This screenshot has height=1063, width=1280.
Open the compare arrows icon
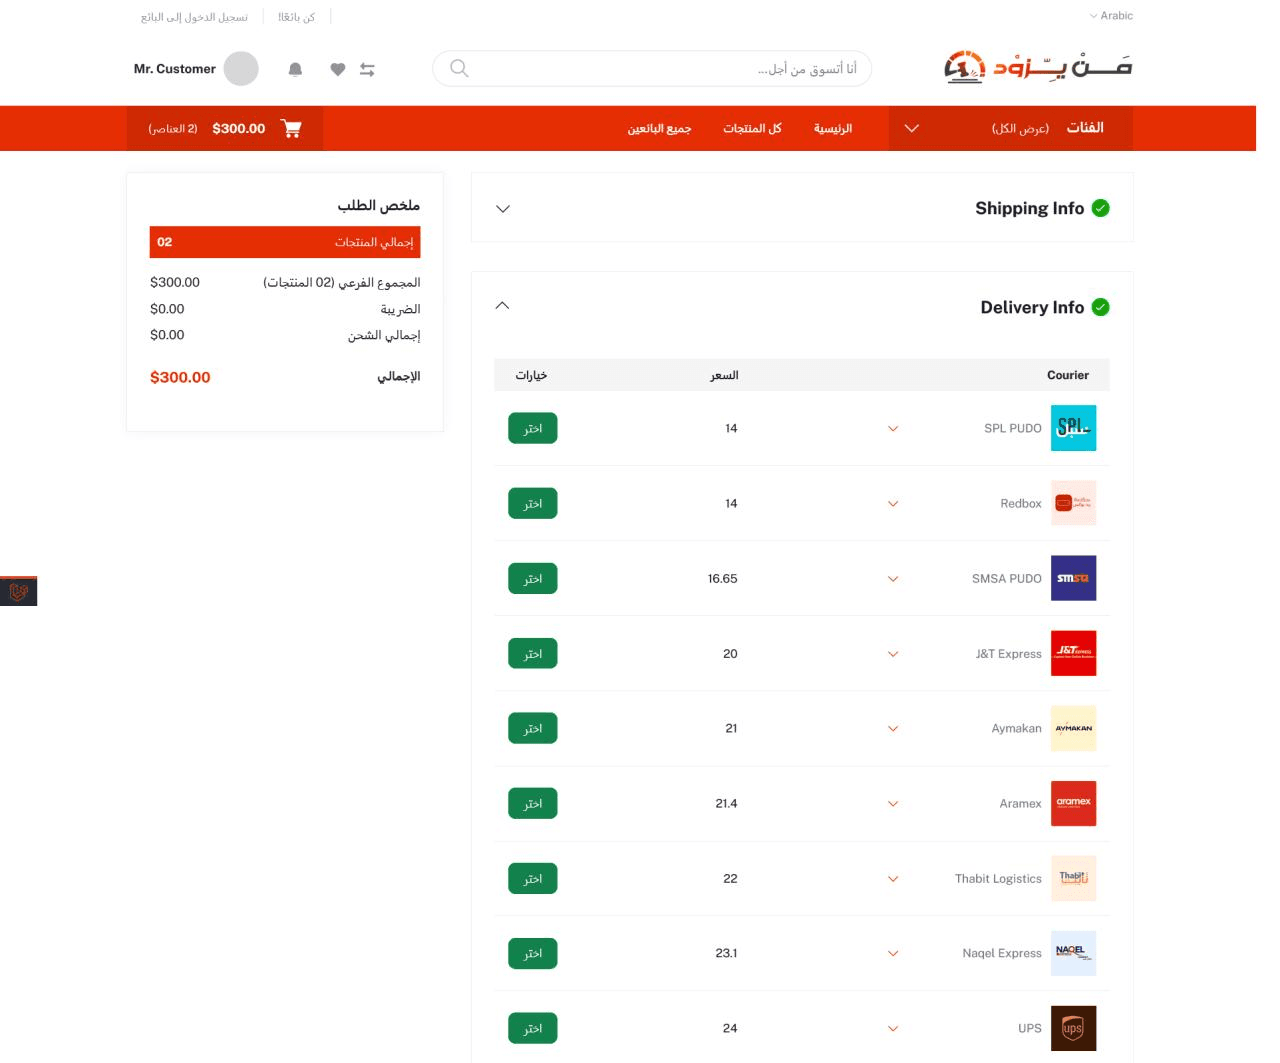[x=367, y=69]
